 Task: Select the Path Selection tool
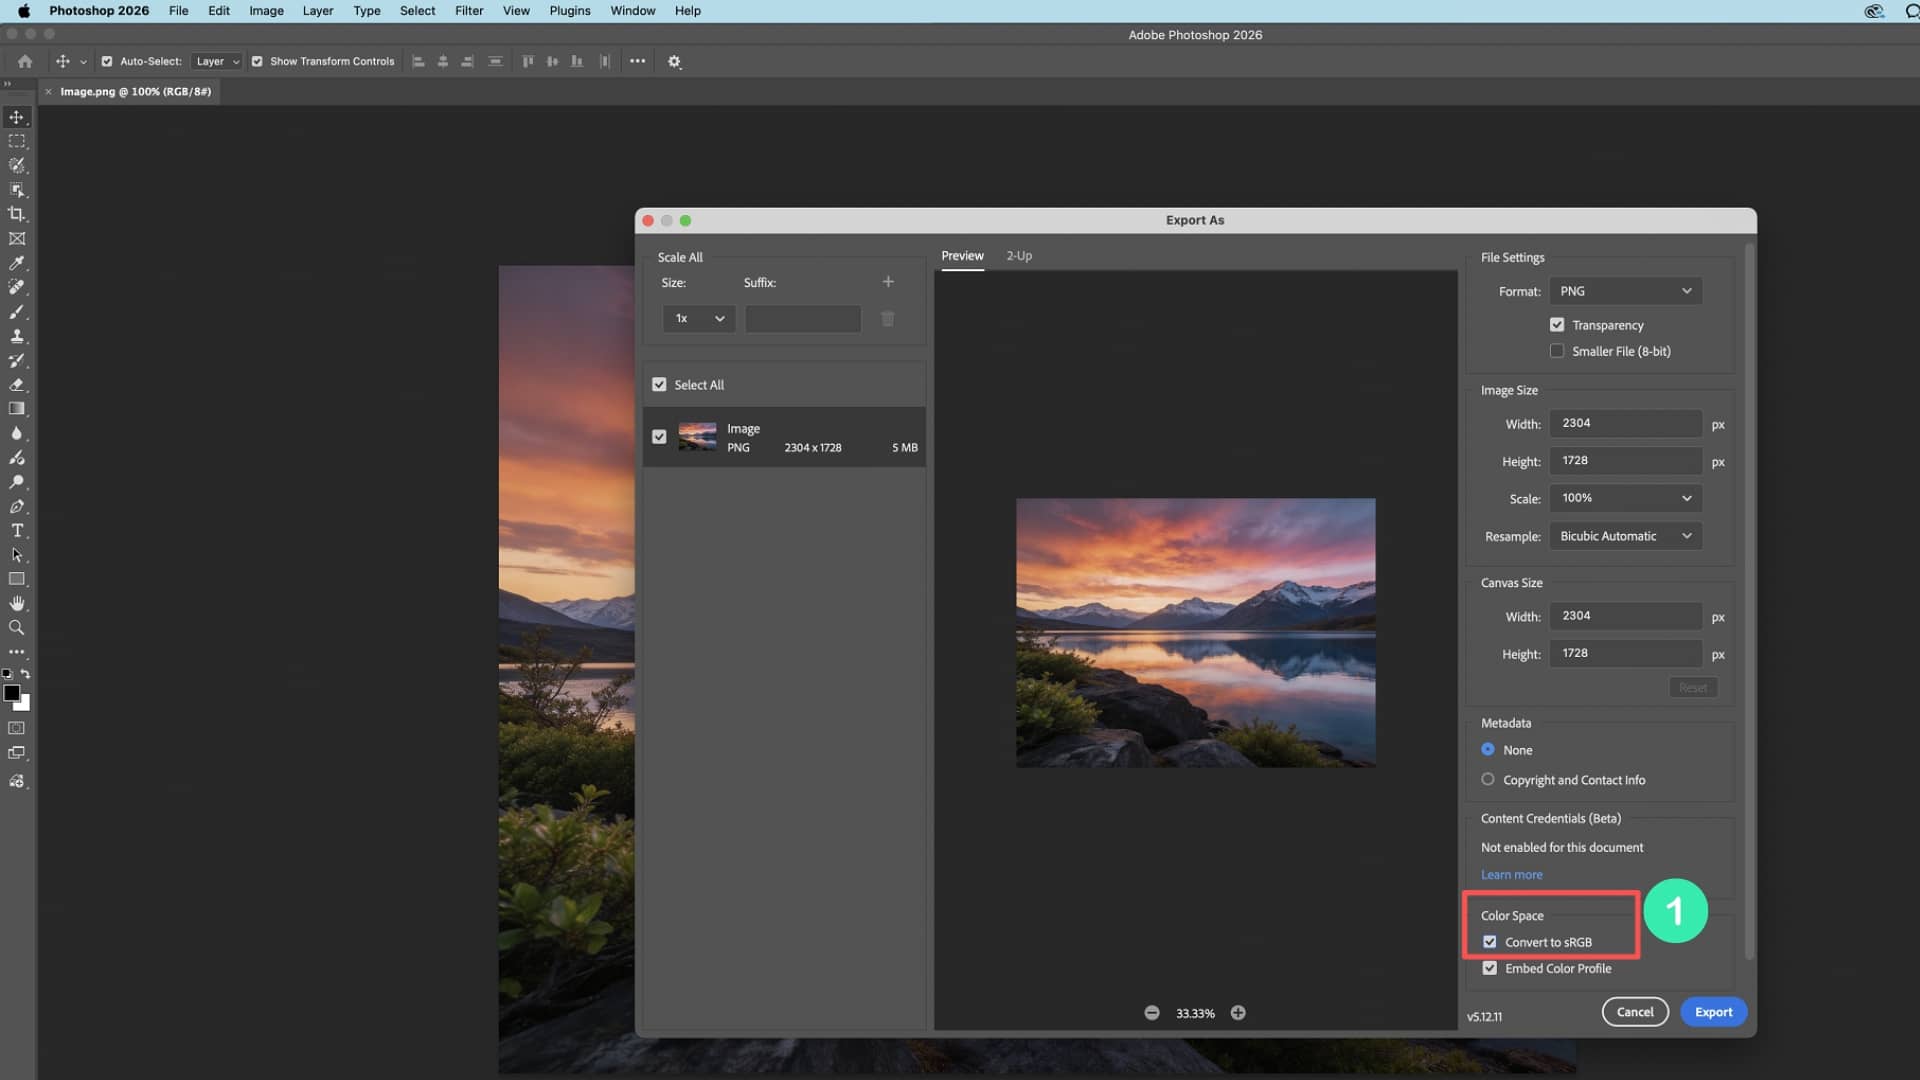pos(17,555)
